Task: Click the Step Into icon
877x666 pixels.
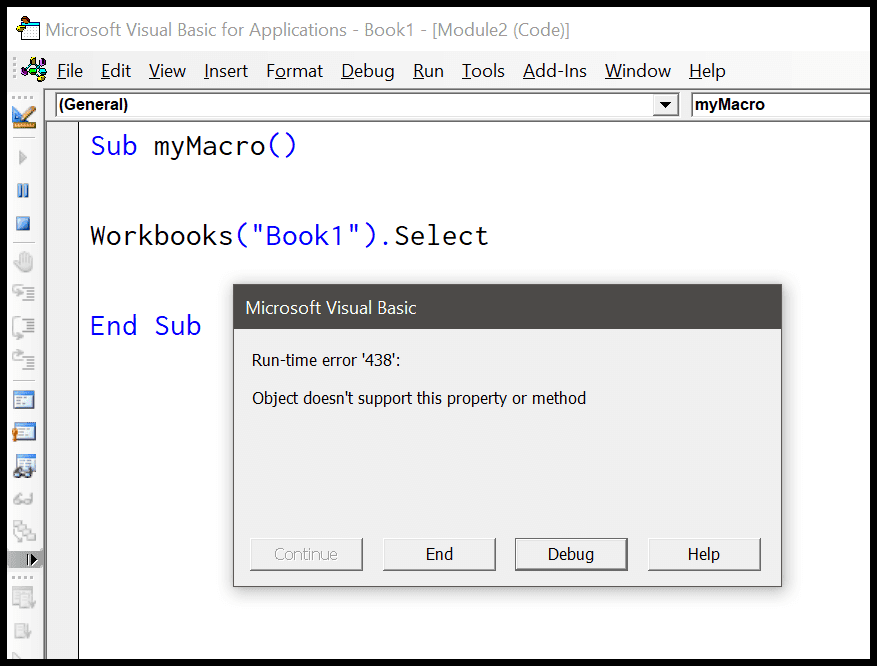Action: (23, 292)
